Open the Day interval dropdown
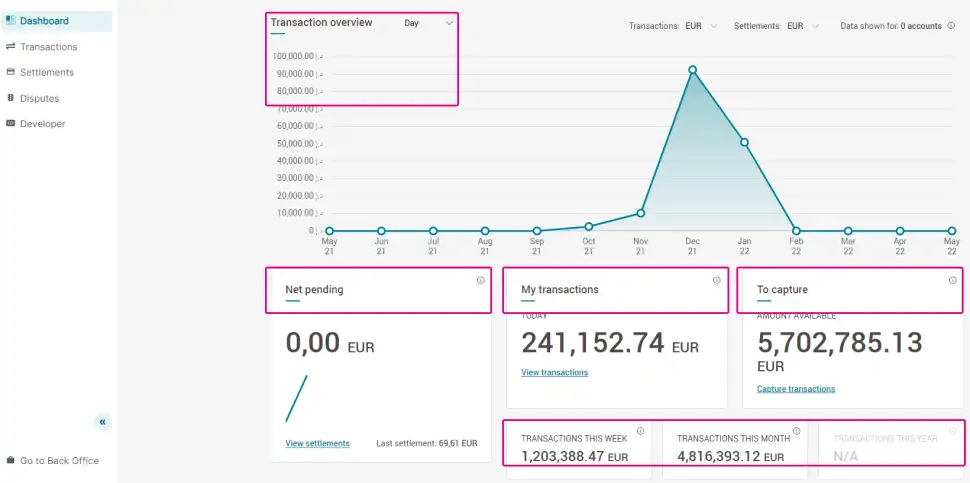 pyautogui.click(x=429, y=23)
